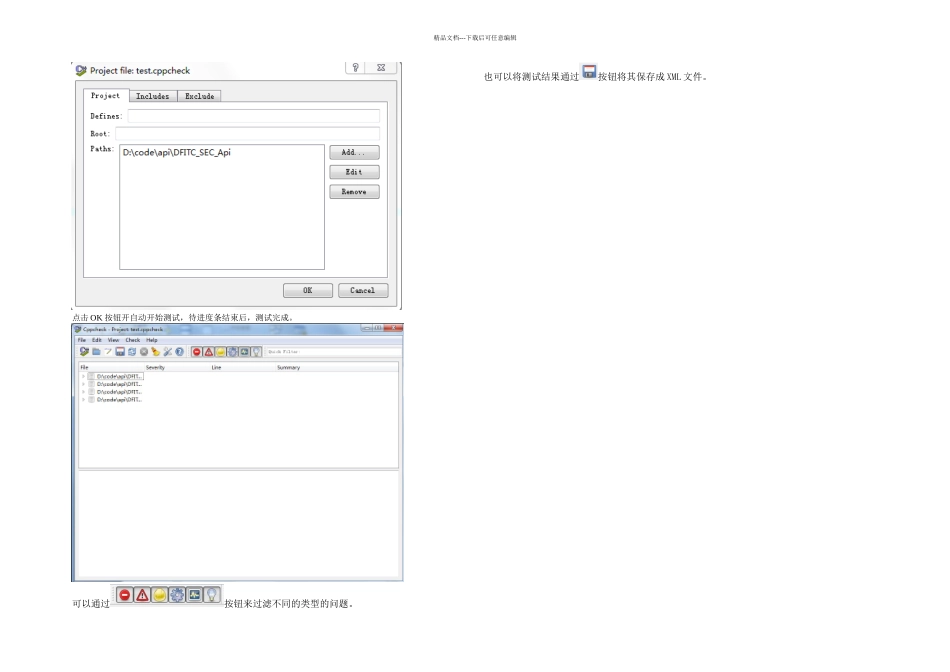This screenshot has width=950, height=672.
Task: Open the Check menu in Cppcheck
Action: pos(133,340)
